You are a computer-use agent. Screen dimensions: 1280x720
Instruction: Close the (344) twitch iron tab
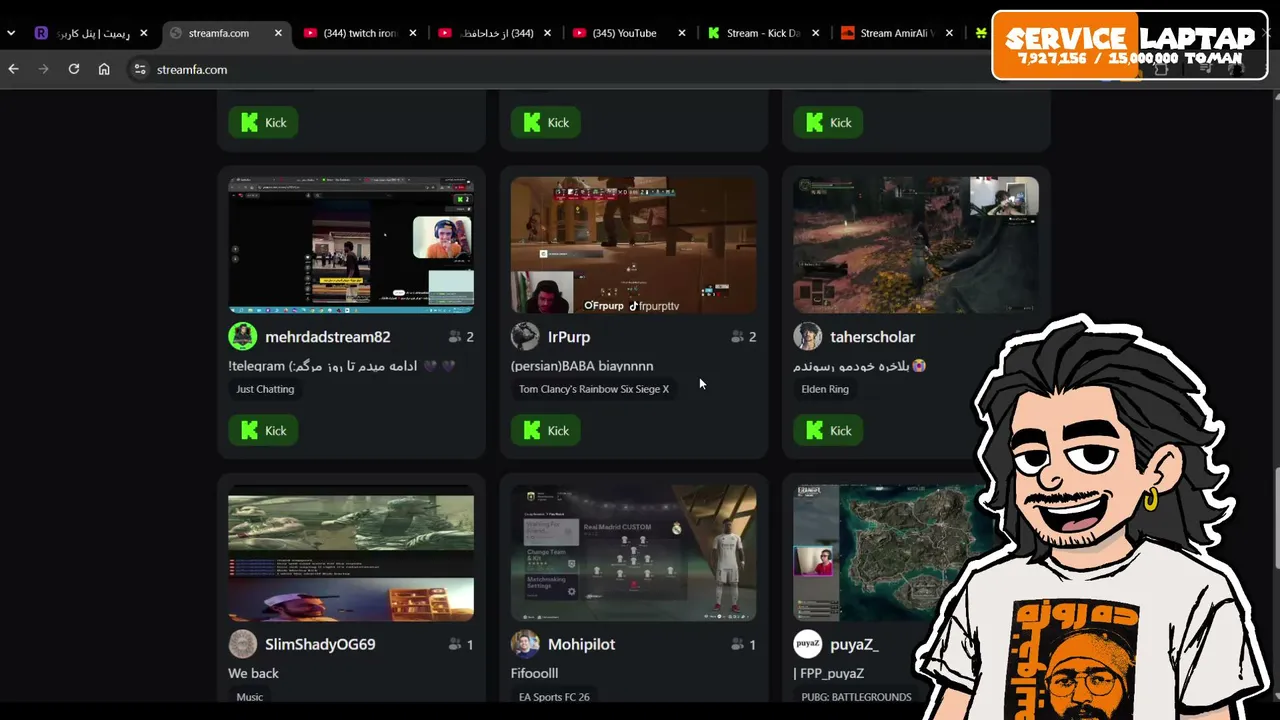[413, 33]
